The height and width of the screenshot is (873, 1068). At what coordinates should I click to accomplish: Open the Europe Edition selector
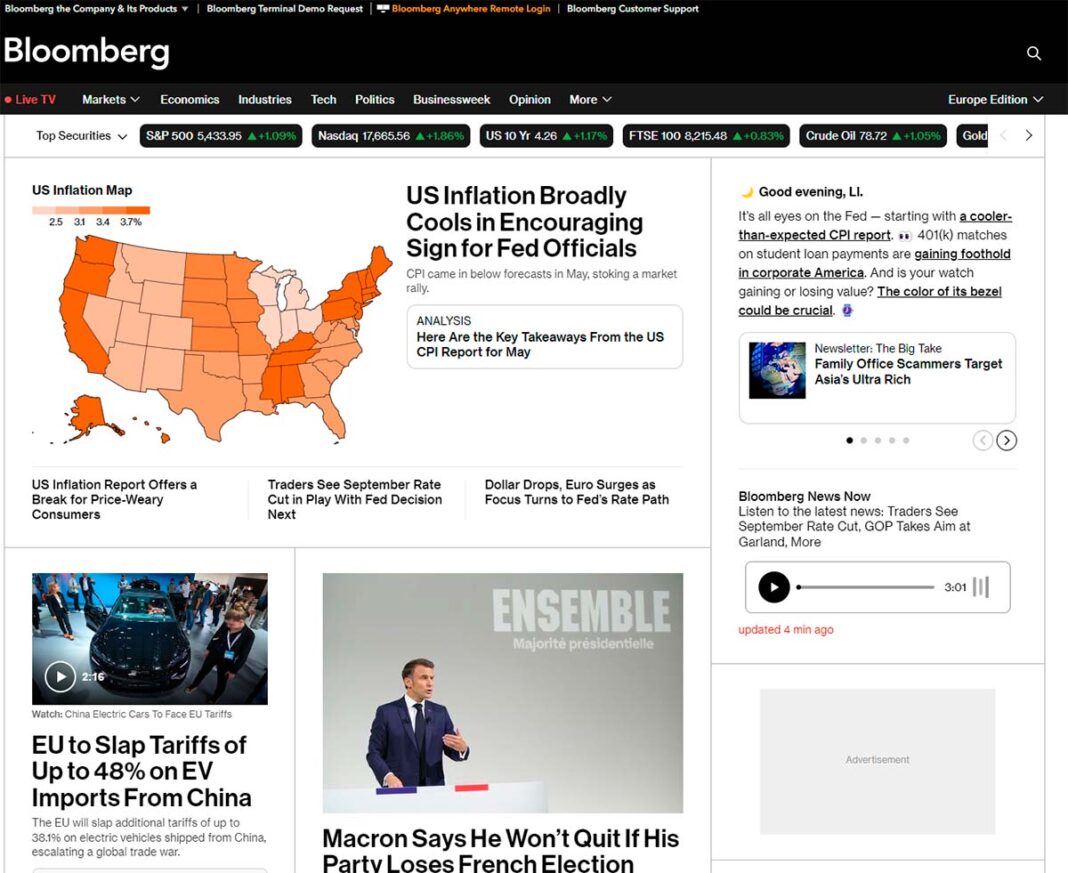(995, 99)
